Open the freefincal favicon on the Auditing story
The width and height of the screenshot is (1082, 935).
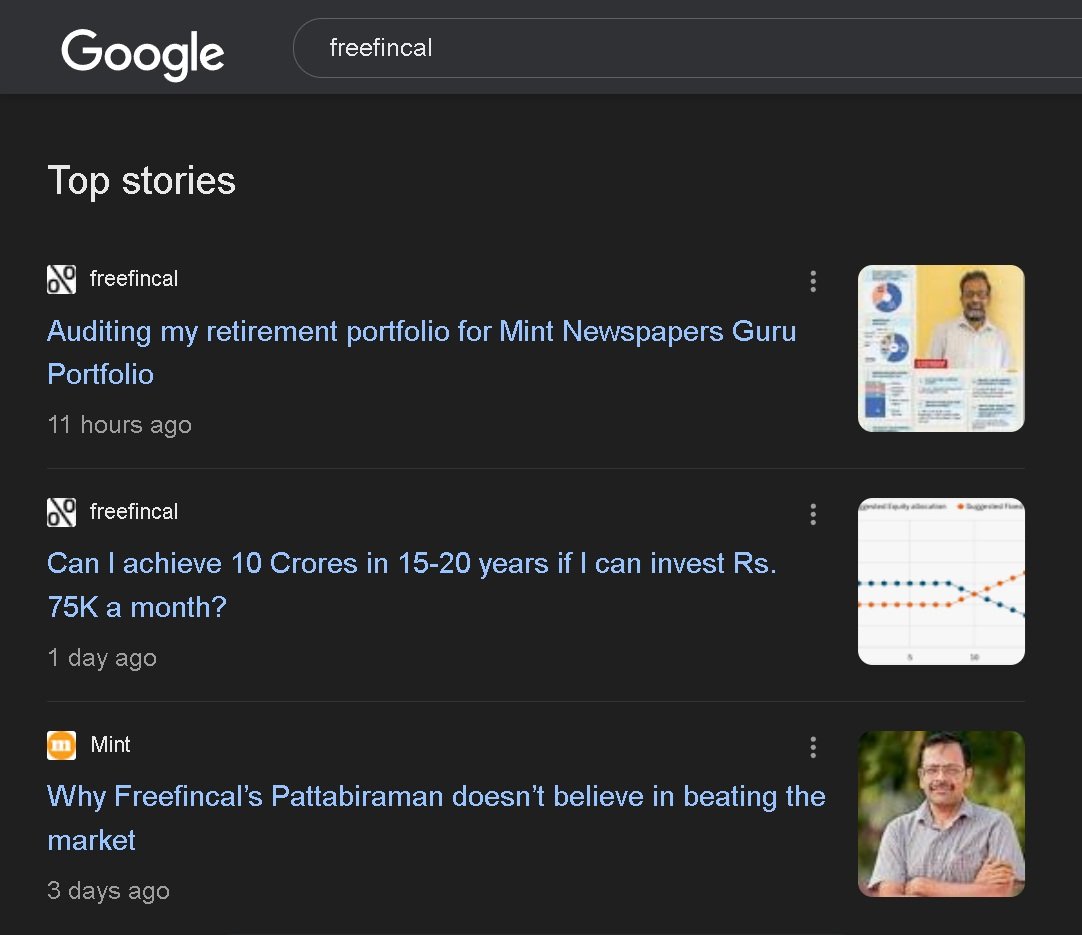(x=61, y=279)
